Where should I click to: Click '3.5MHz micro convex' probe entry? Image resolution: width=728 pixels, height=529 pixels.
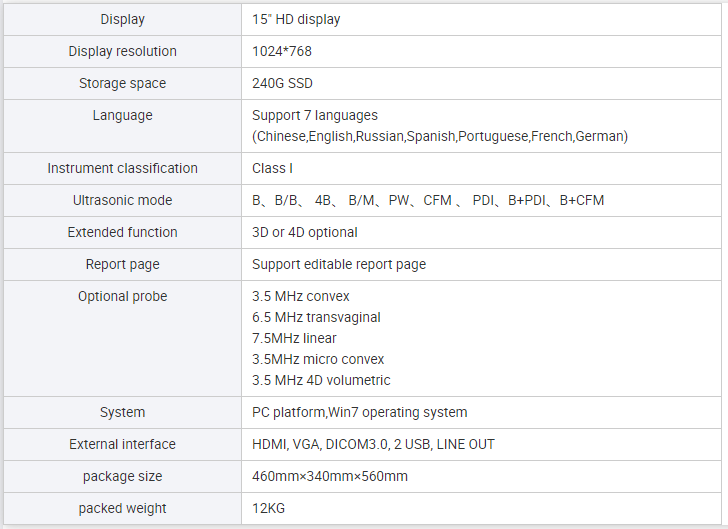[x=318, y=359]
